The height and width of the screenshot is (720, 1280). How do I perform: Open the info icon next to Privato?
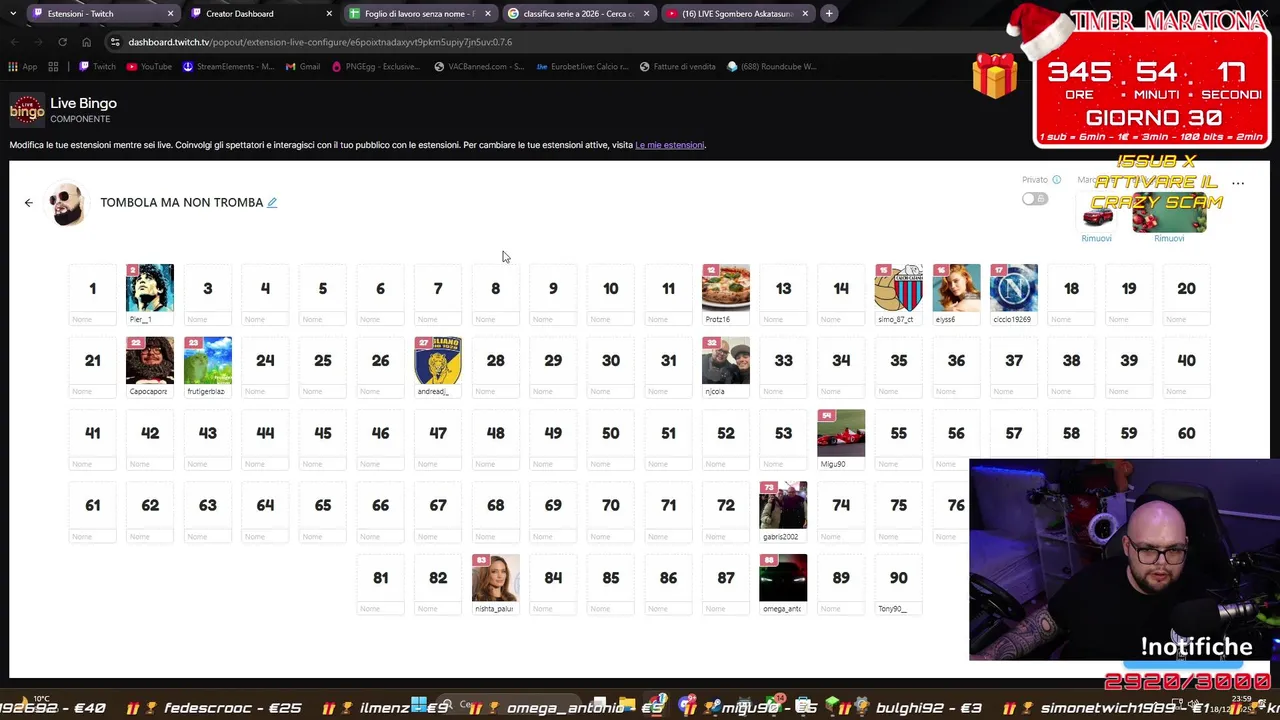1056,180
